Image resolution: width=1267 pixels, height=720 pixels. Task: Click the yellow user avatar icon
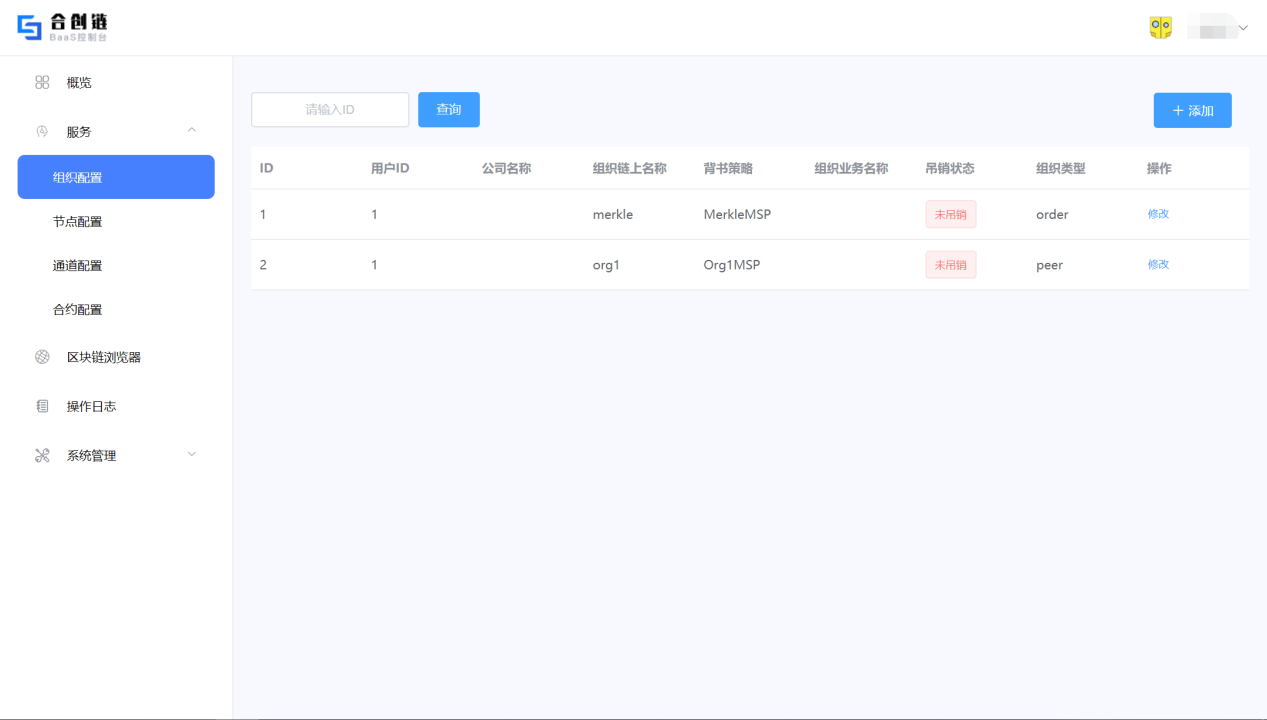coord(1160,28)
